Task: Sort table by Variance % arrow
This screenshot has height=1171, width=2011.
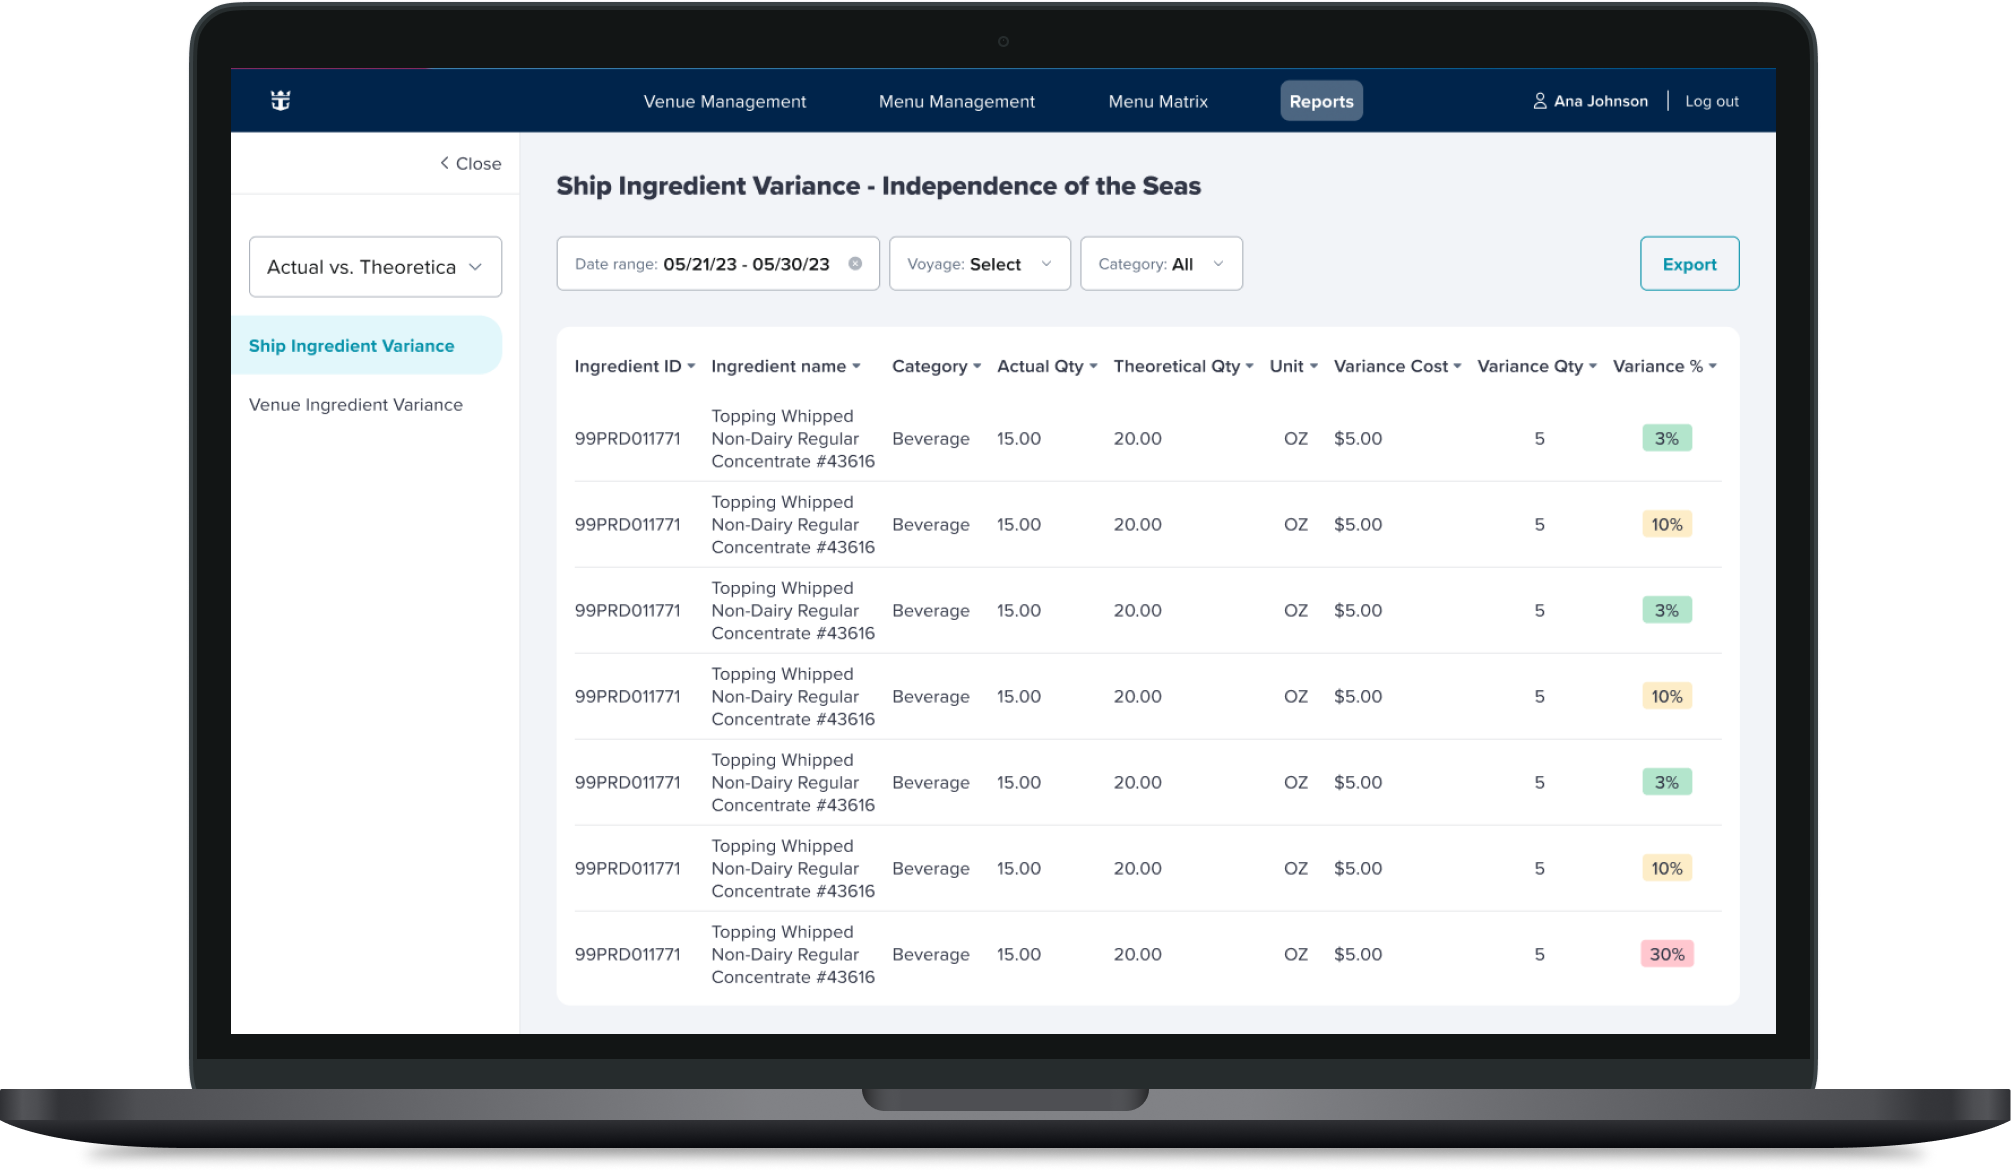Action: click(1713, 367)
